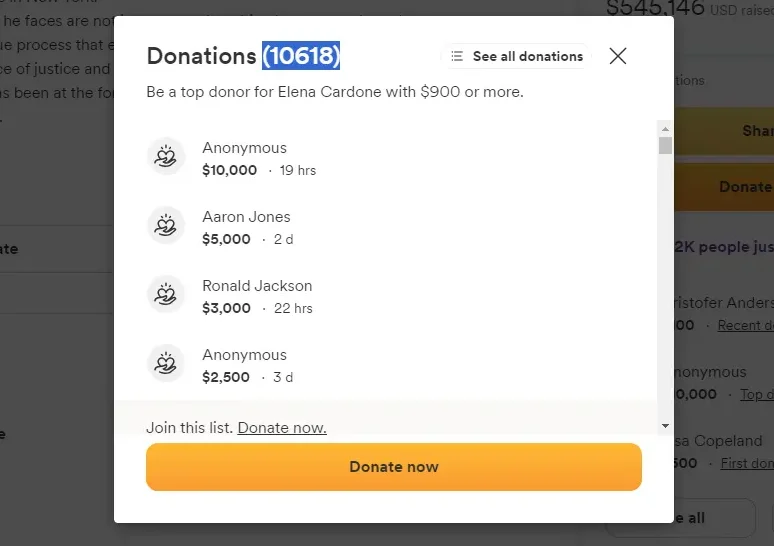
Task: Select the Aaron Jones donor name
Action: click(x=246, y=217)
